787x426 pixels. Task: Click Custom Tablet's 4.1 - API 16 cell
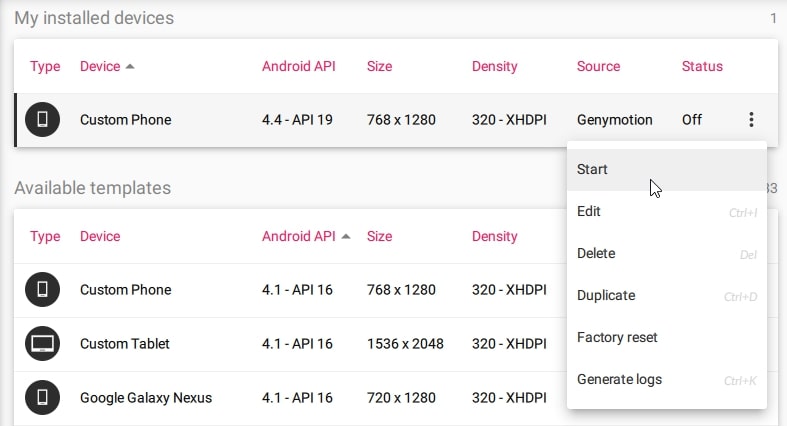[x=297, y=344]
